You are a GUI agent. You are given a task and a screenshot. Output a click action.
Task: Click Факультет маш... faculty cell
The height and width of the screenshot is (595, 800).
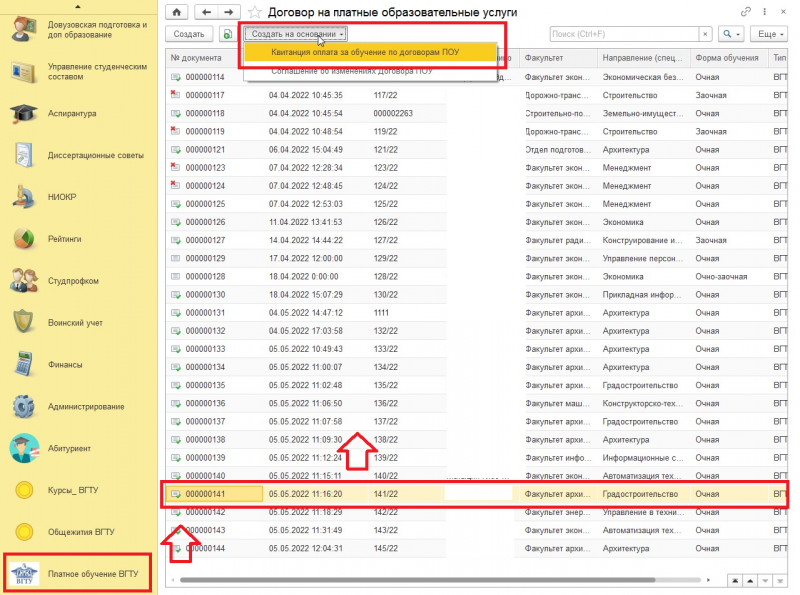point(558,403)
